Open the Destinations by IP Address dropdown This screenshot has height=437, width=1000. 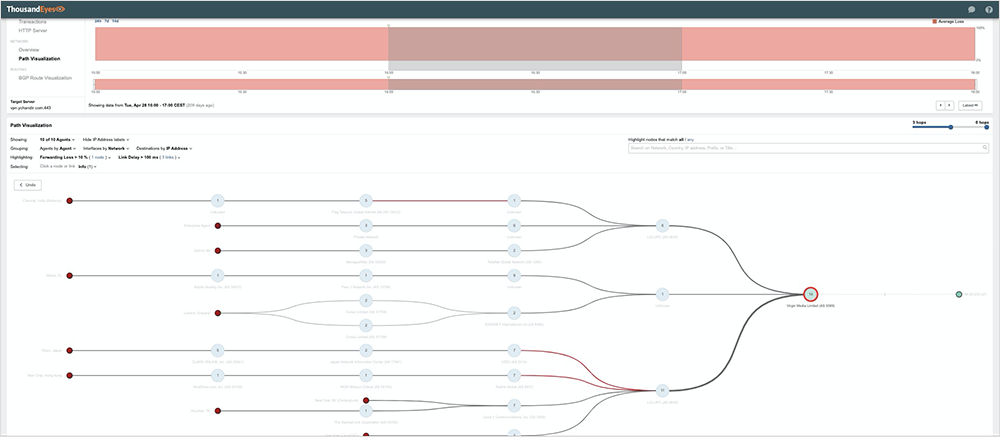[x=163, y=148]
